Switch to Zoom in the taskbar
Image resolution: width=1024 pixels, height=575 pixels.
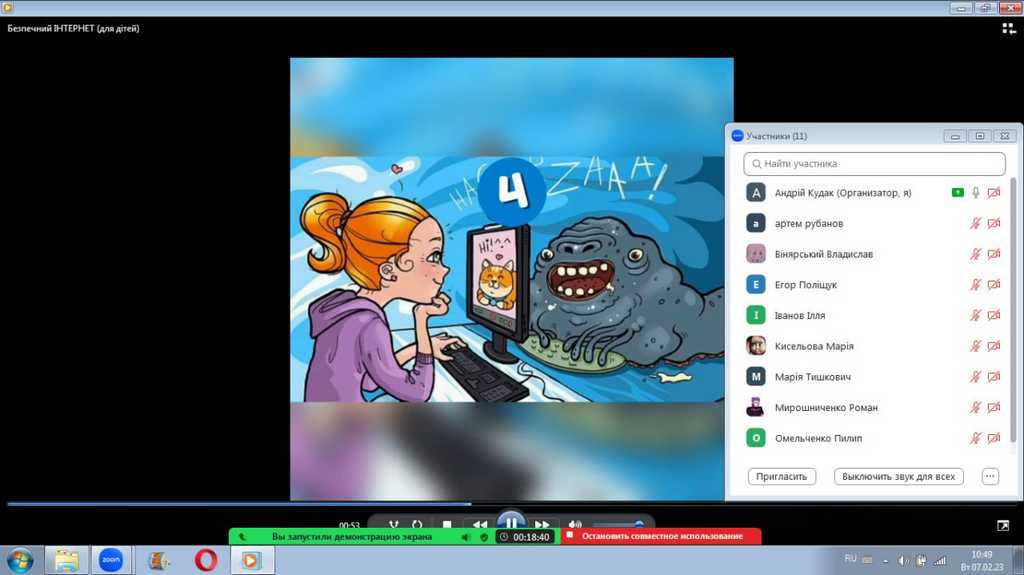tap(111, 561)
